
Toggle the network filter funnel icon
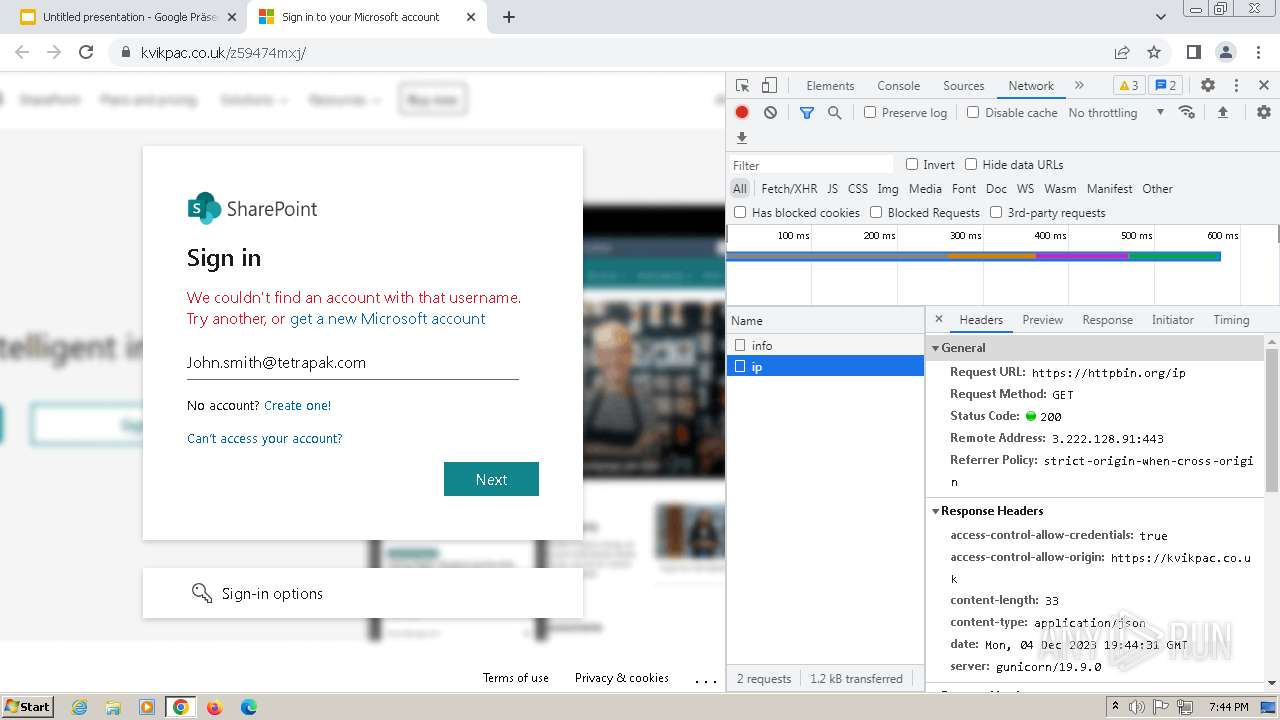tap(807, 113)
